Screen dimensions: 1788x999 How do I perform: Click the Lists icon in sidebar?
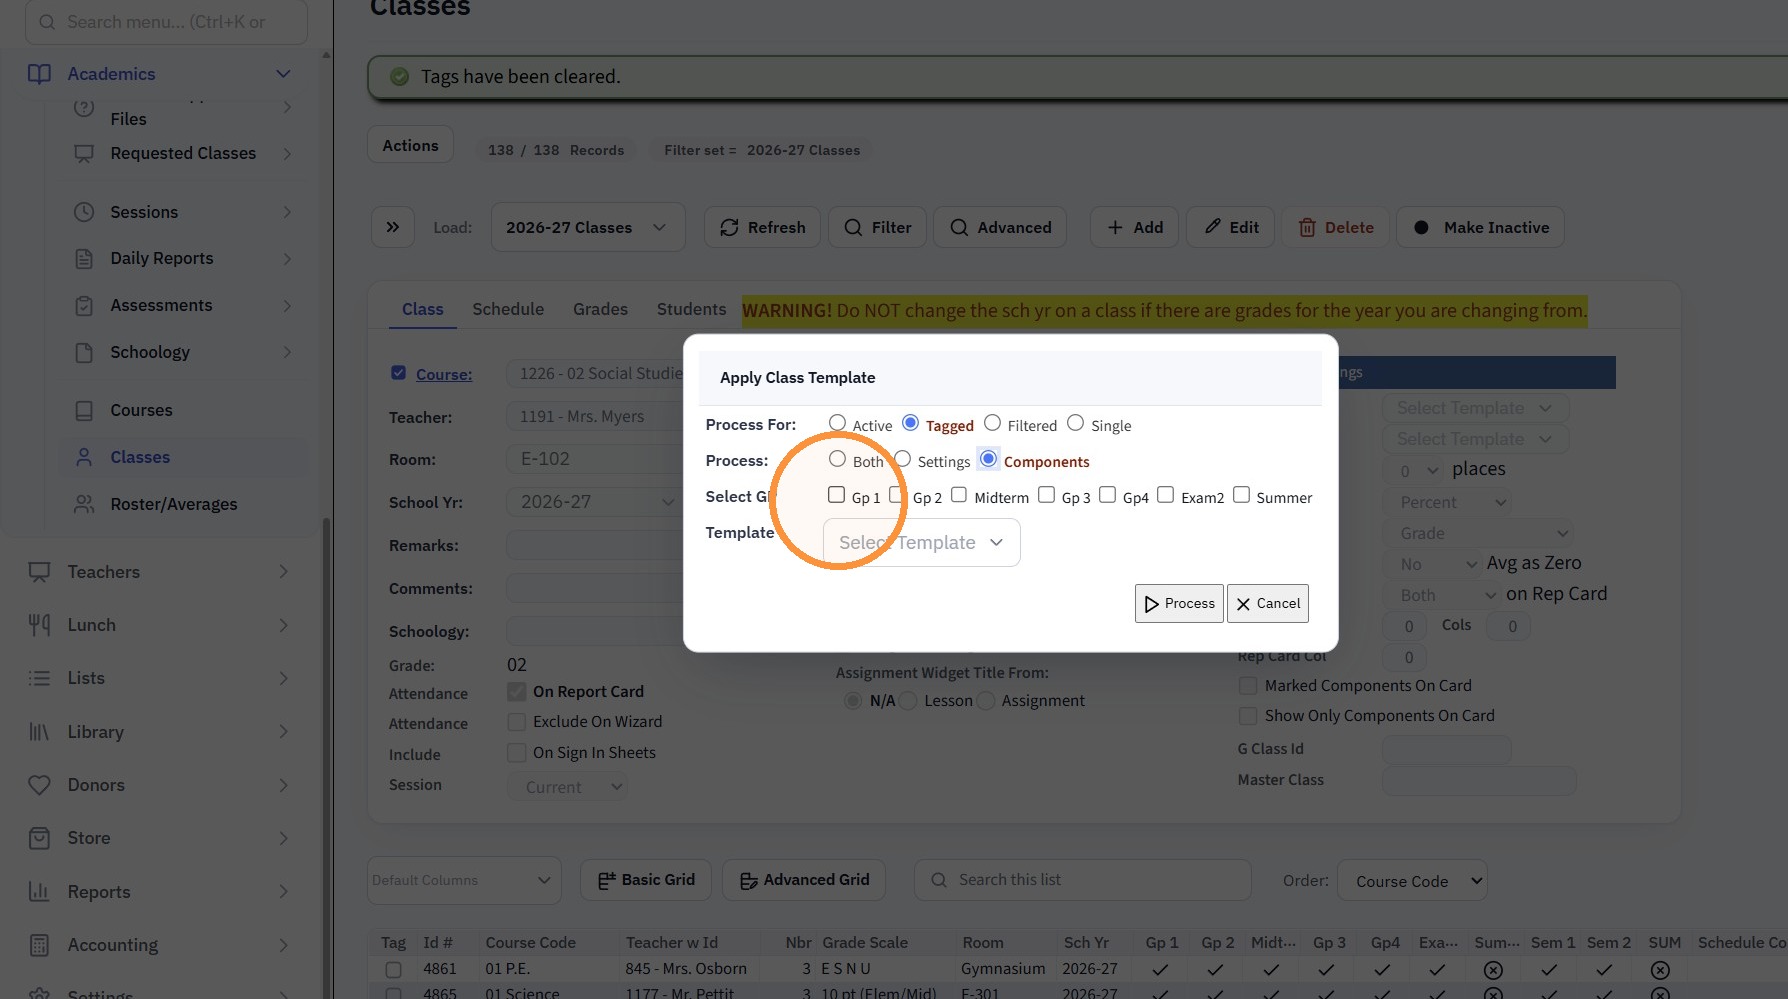pyautogui.click(x=39, y=678)
